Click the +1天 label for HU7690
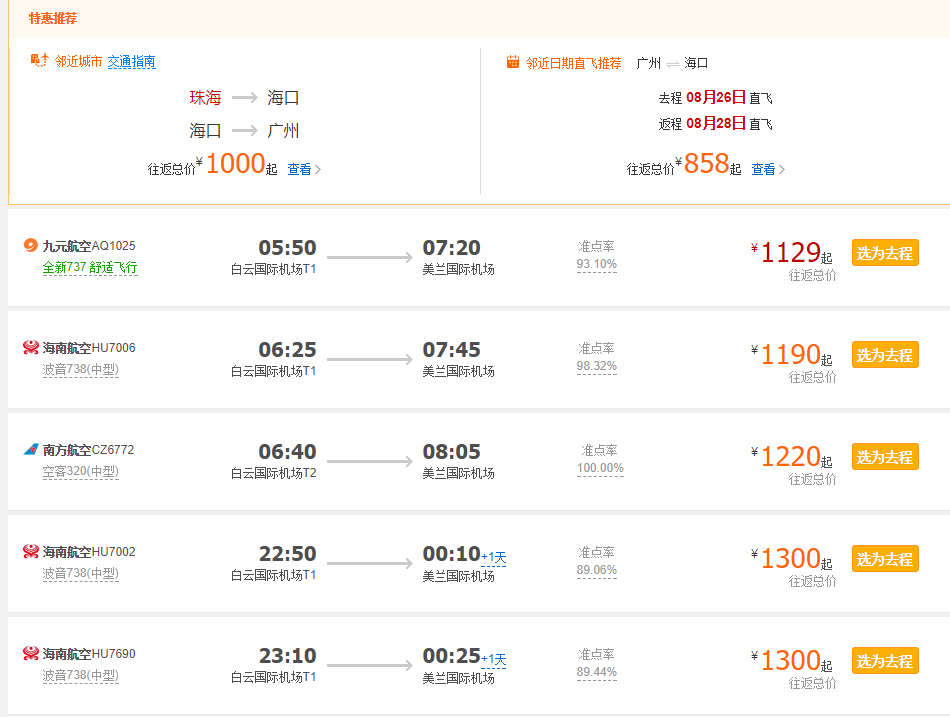The width and height of the screenshot is (950, 717). [494, 659]
